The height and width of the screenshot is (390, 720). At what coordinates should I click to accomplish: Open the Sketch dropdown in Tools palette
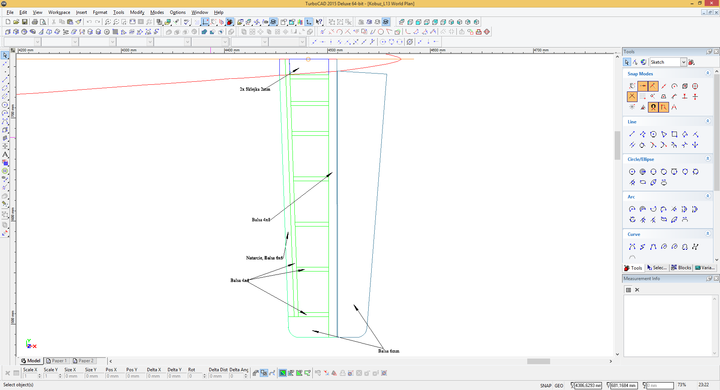click(x=683, y=62)
